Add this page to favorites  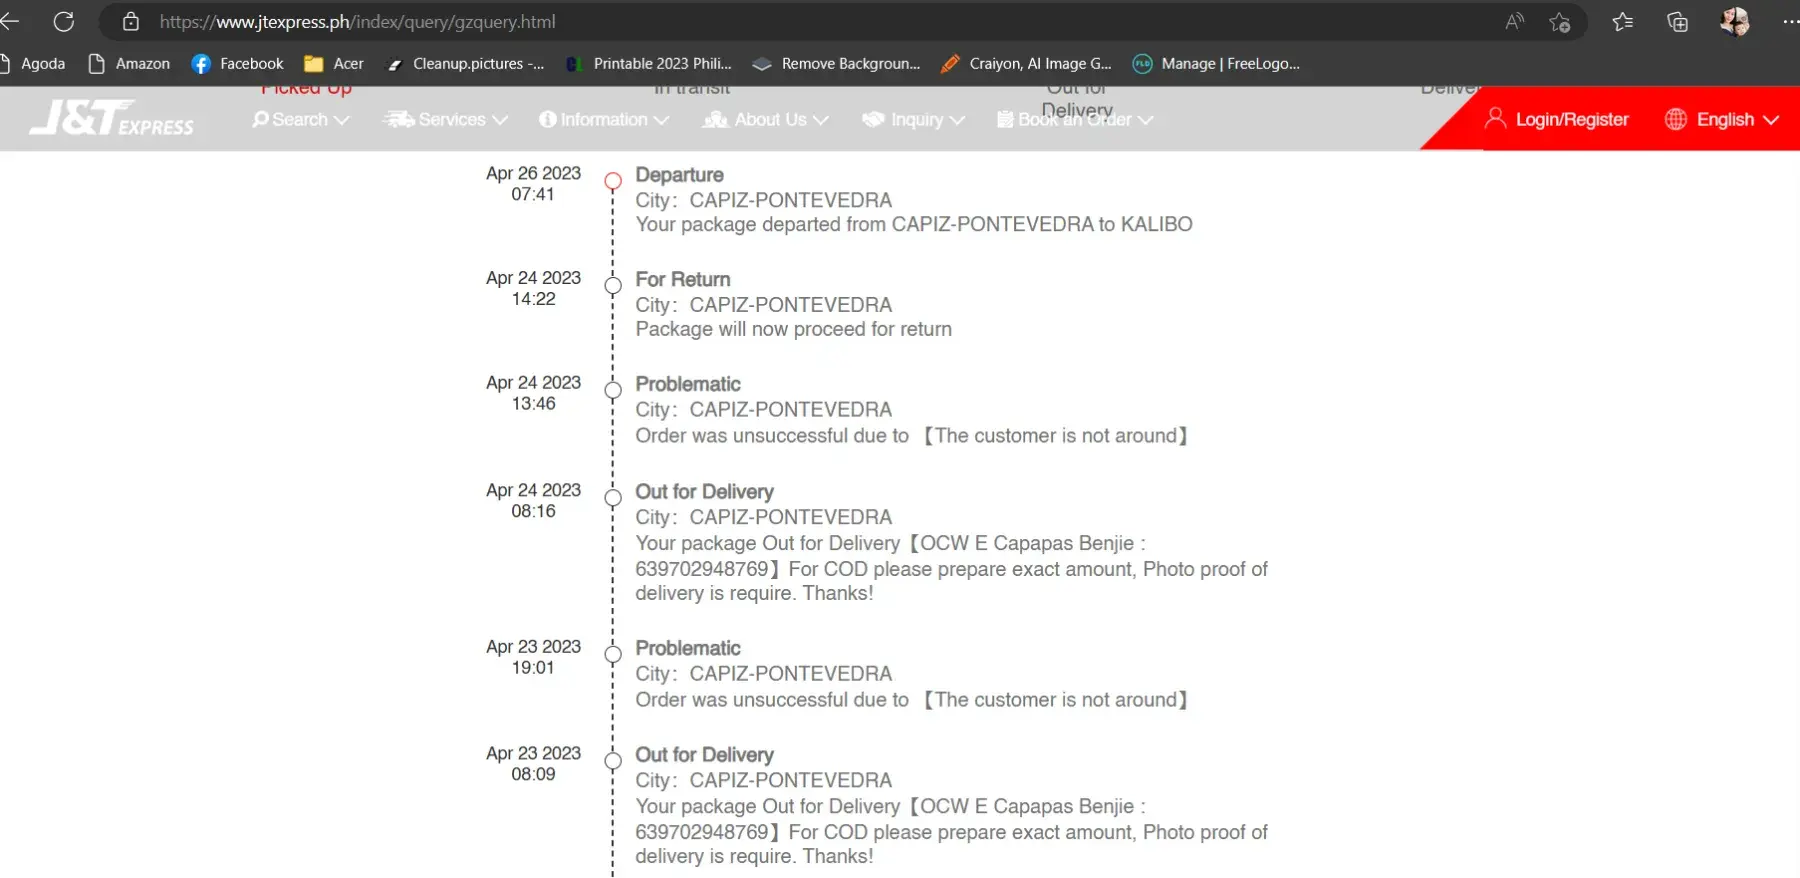(1559, 22)
